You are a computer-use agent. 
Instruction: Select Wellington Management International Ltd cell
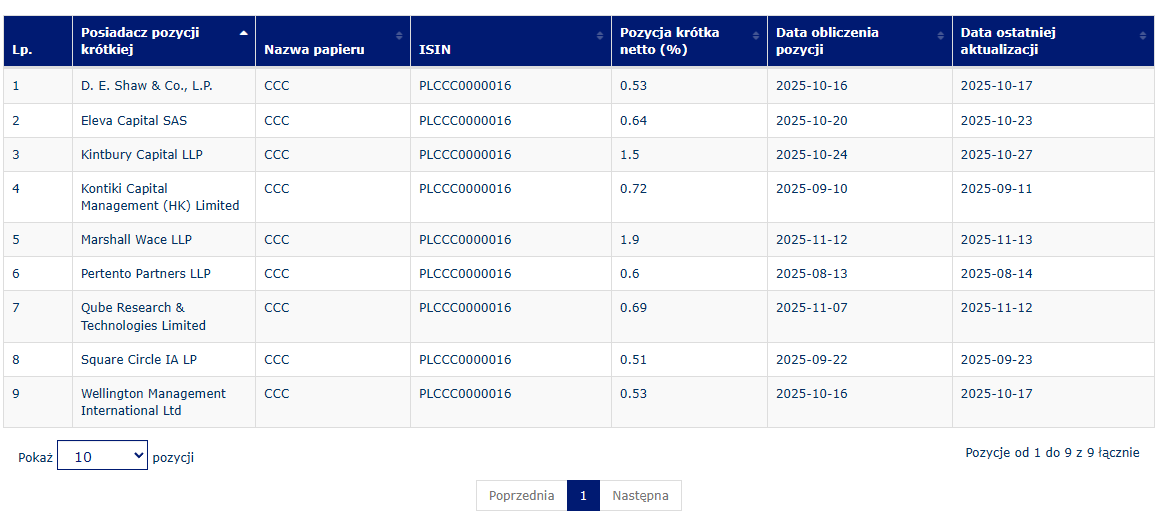point(164,402)
